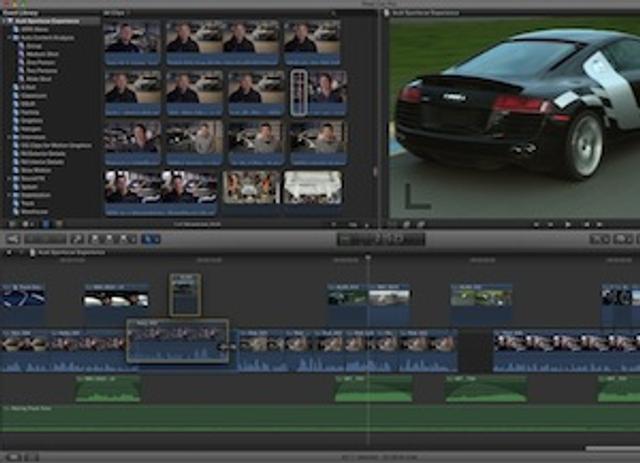Viewport: 640px width, 463px height.
Task: Click the Audi Sportscar Experience timeline title
Action: point(72,253)
